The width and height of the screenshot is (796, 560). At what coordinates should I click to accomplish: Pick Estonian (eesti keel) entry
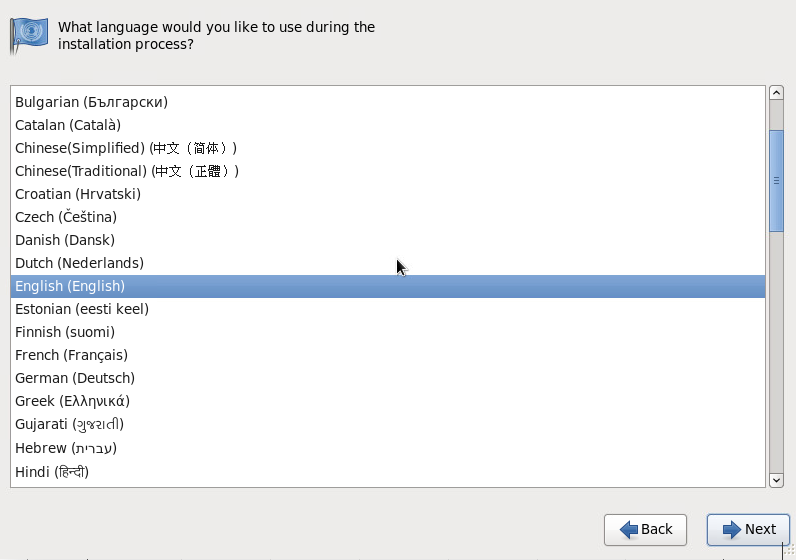(x=388, y=309)
